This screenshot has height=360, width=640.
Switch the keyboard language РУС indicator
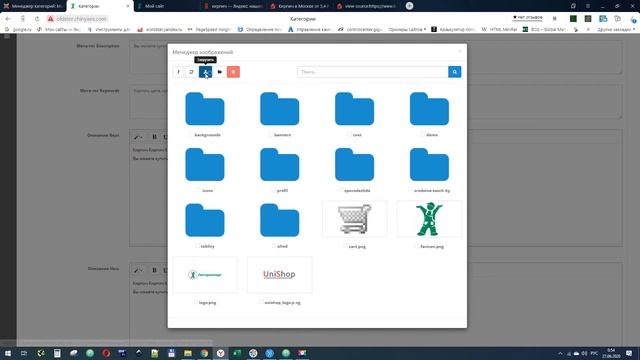click(594, 353)
